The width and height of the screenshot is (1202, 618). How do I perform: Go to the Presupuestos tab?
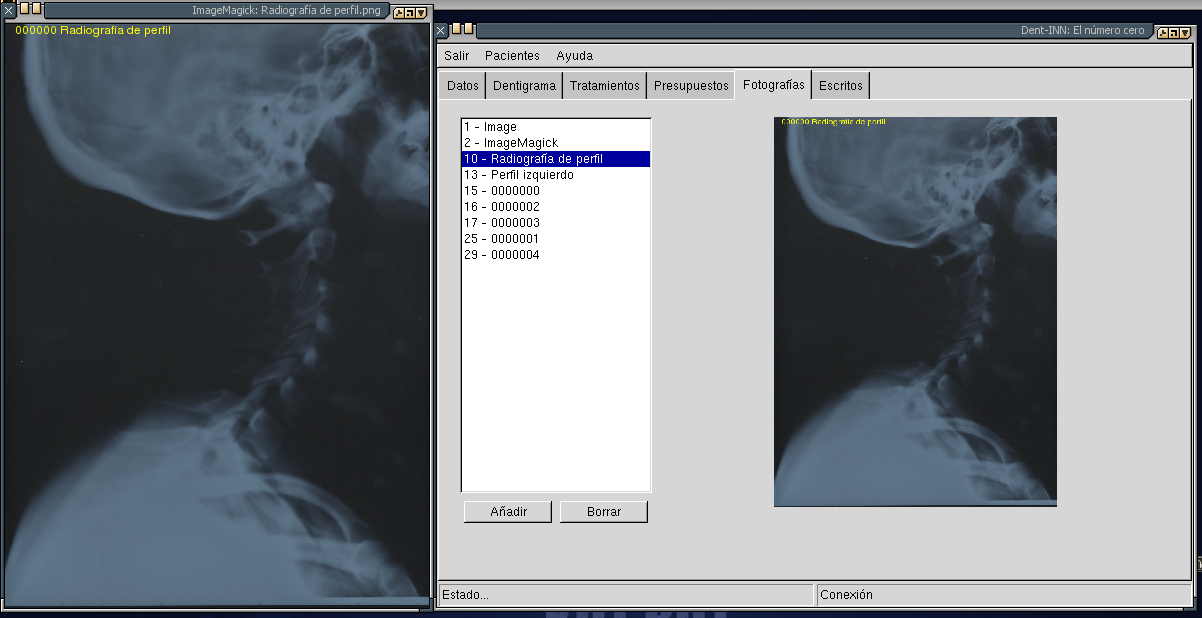(x=691, y=86)
